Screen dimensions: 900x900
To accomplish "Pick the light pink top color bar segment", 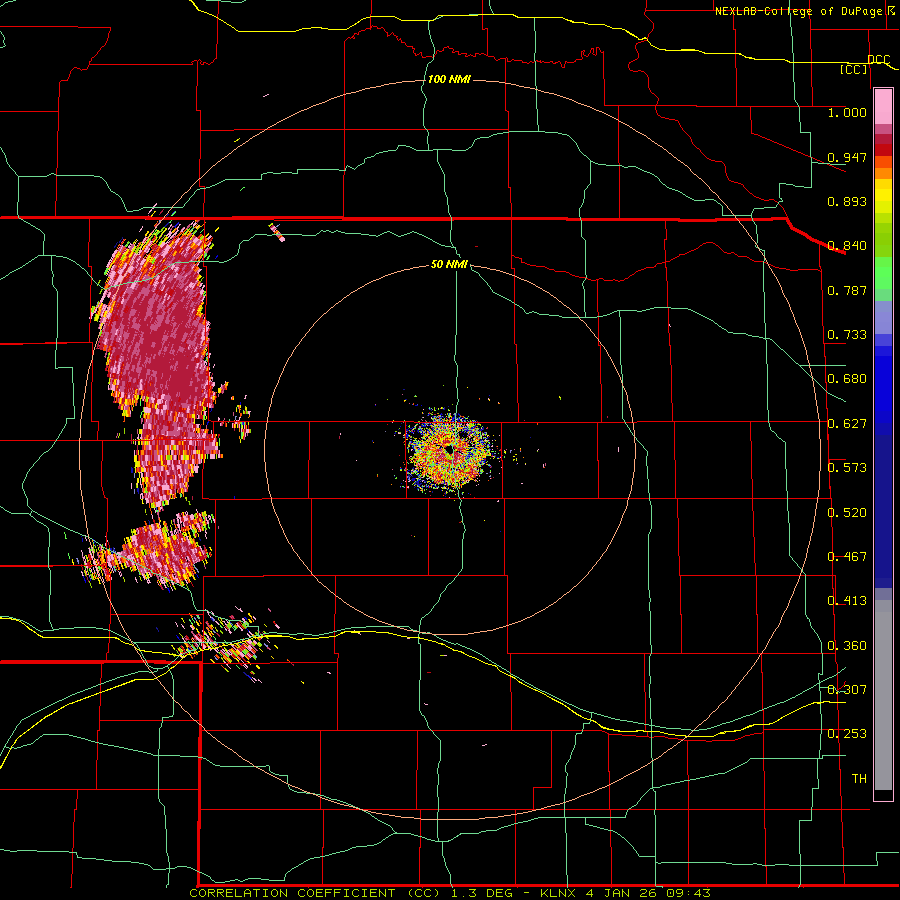I will point(883,107).
